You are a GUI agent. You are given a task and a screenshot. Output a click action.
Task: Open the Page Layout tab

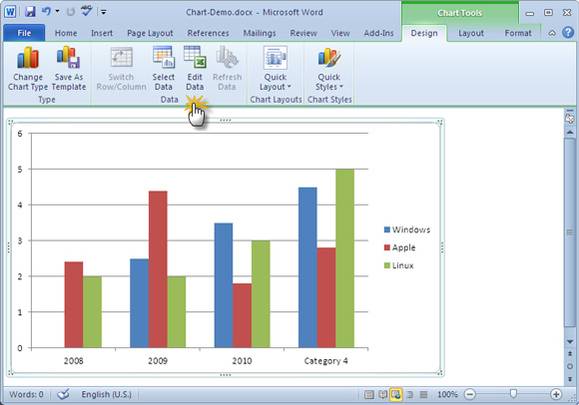point(150,33)
